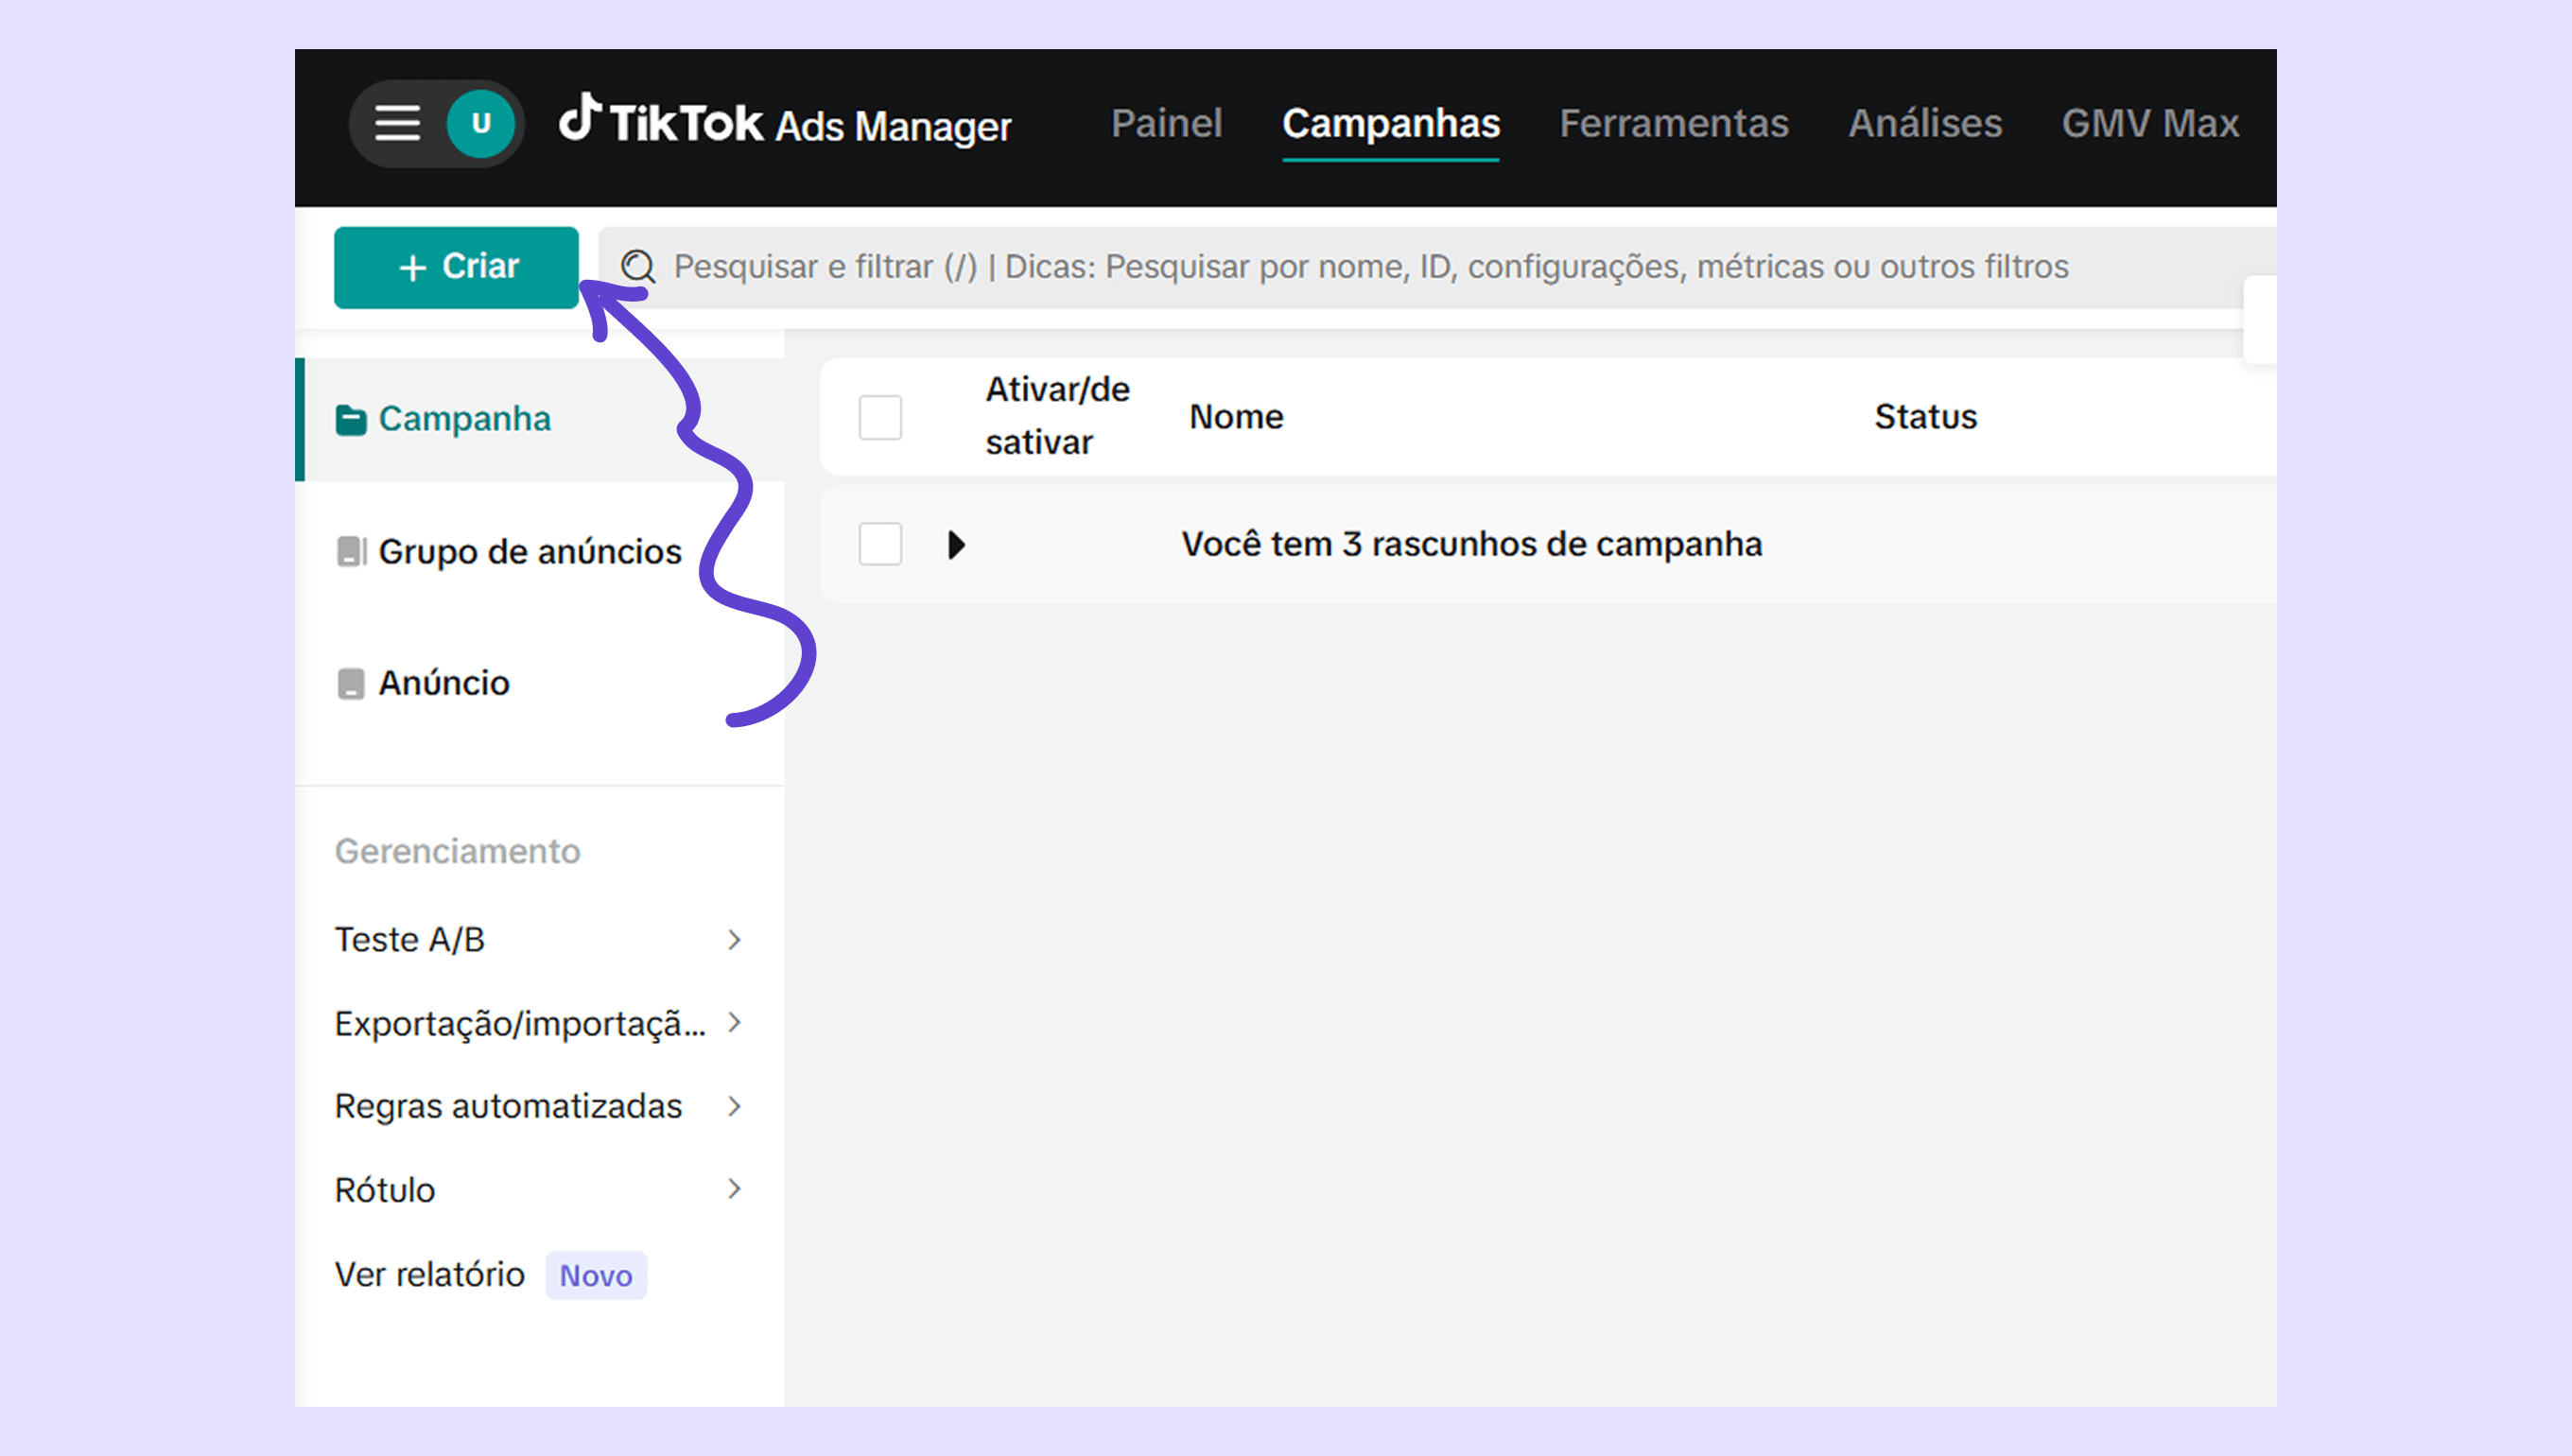Switch to the Campanhas tab
The height and width of the screenshot is (1456, 2572).
1391,124
